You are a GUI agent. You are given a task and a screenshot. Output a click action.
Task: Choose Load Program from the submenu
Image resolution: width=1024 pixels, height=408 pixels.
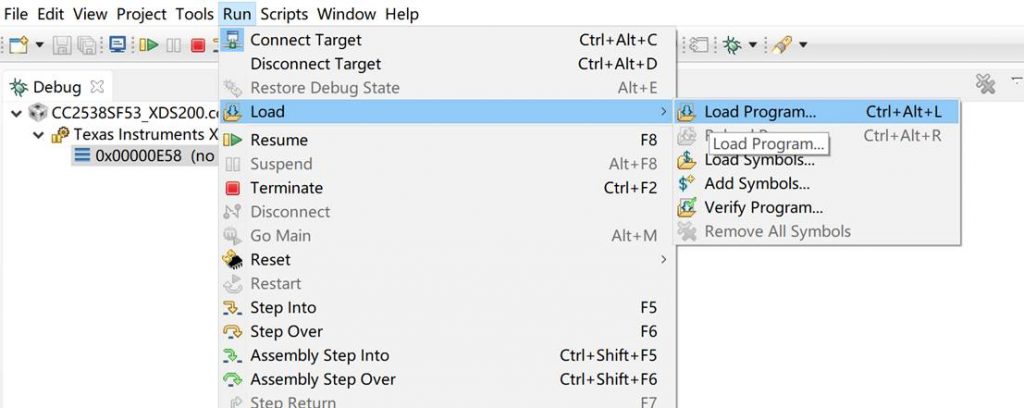click(x=759, y=112)
